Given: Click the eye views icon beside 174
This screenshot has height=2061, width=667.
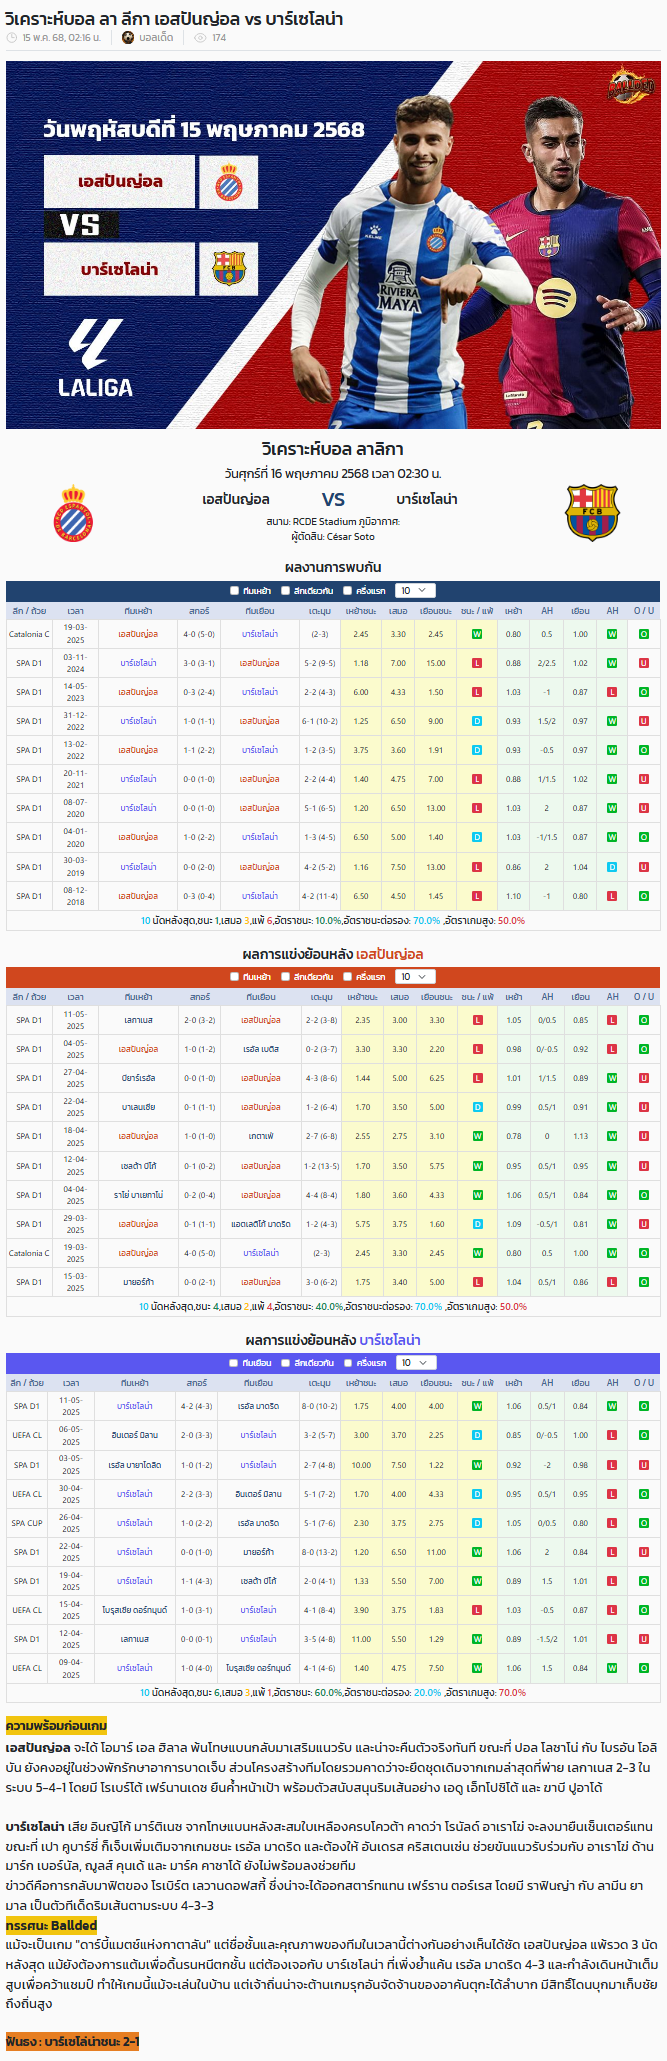Looking at the screenshot, I should click(200, 38).
